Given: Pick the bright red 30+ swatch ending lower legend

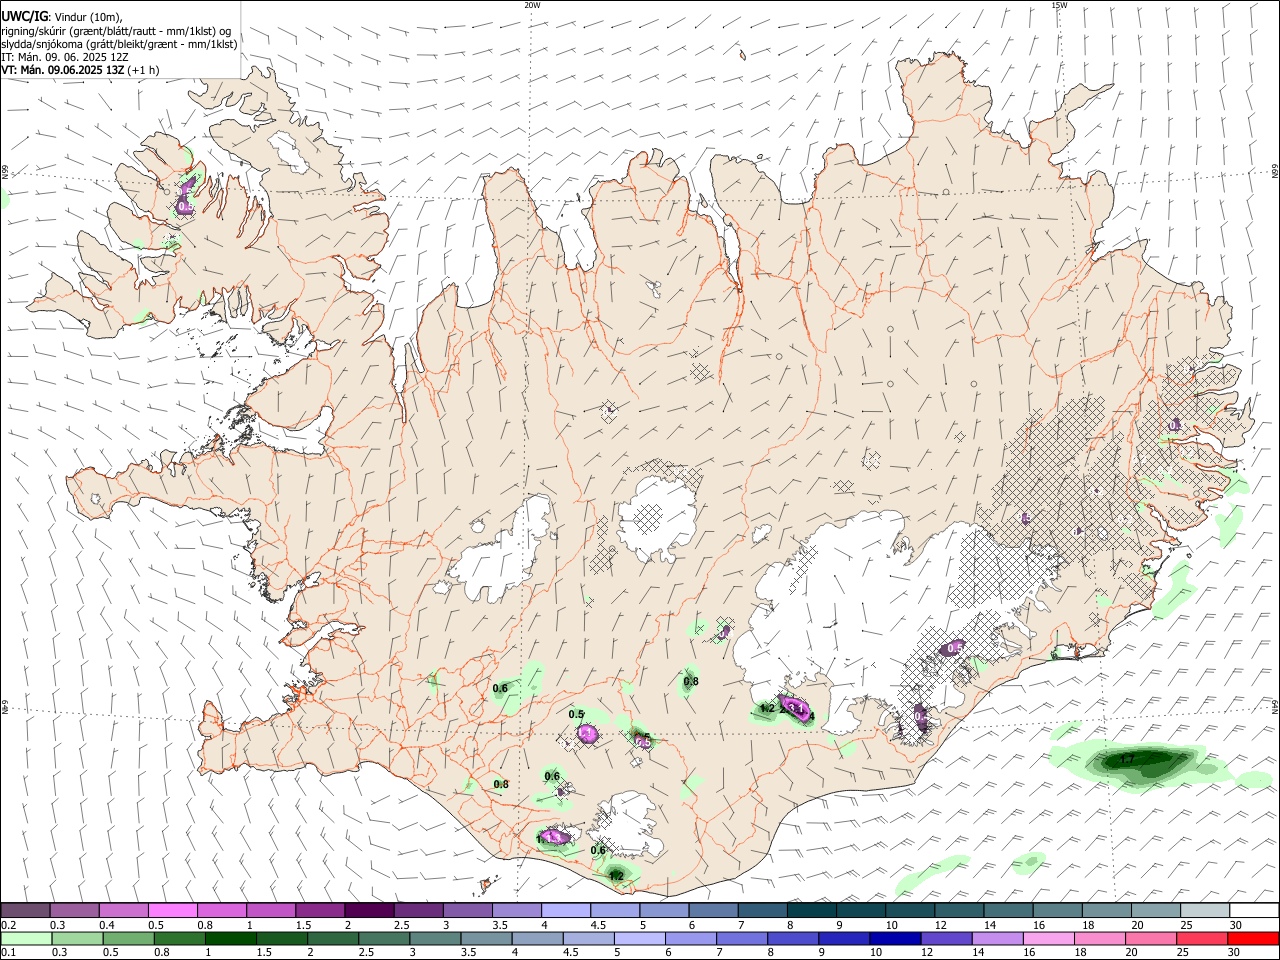Looking at the screenshot, I should [x=1255, y=939].
